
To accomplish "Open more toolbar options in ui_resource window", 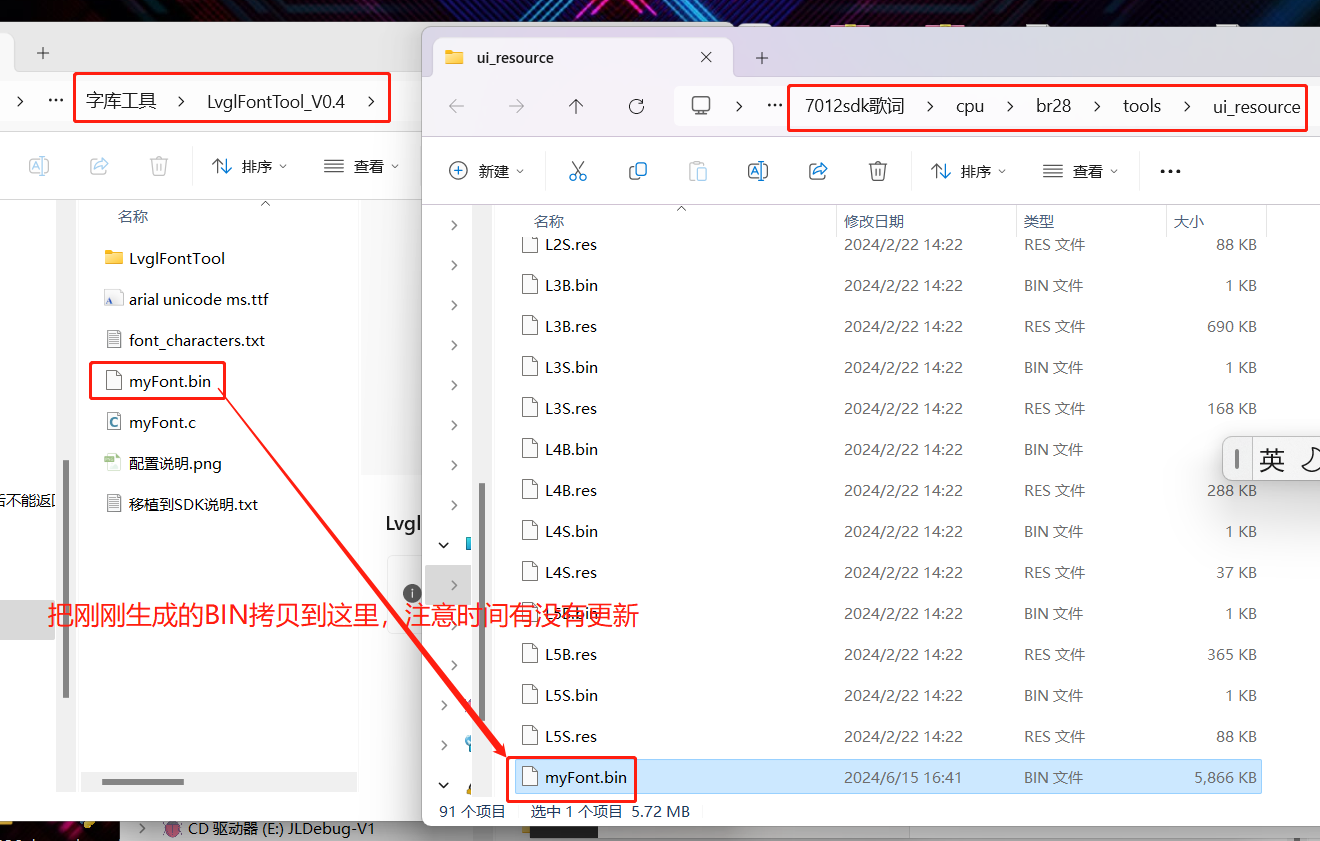I will pyautogui.click(x=1170, y=171).
